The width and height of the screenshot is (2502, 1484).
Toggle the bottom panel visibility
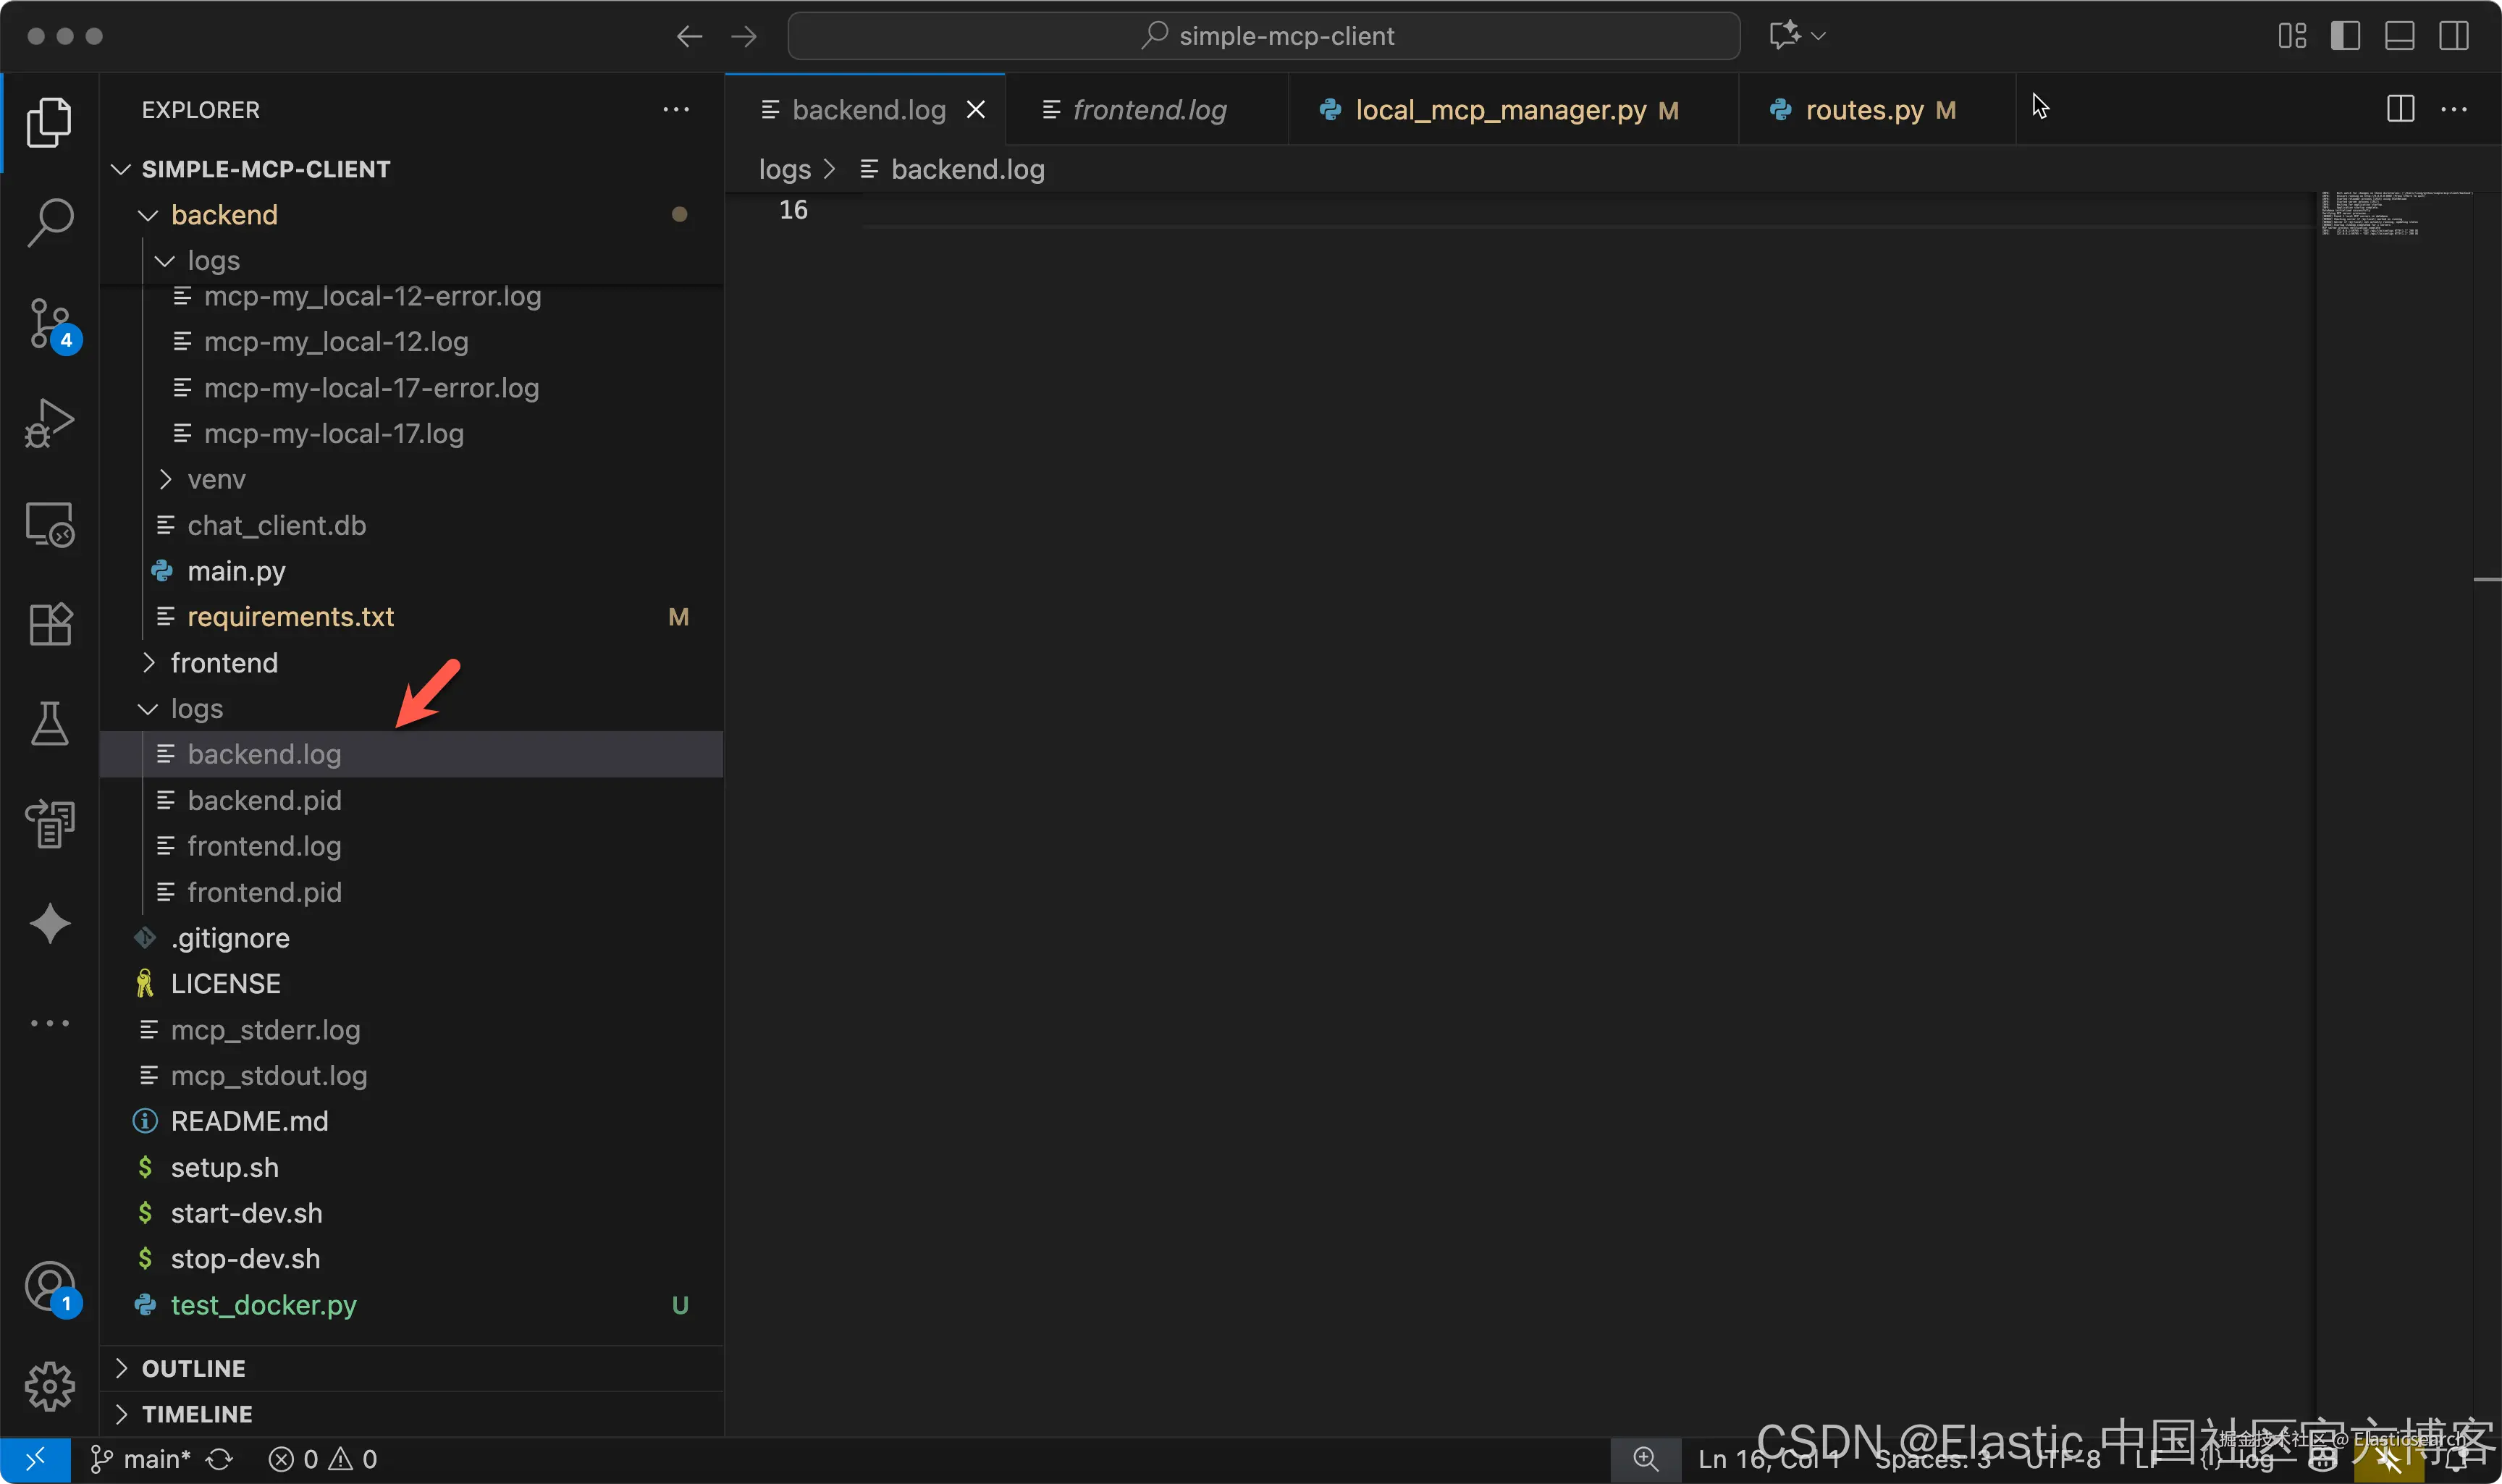click(2399, 36)
